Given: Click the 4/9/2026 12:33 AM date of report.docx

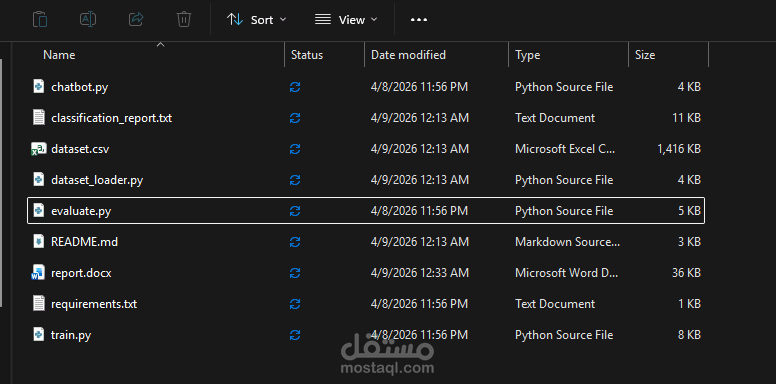Looking at the screenshot, I should 420,273.
